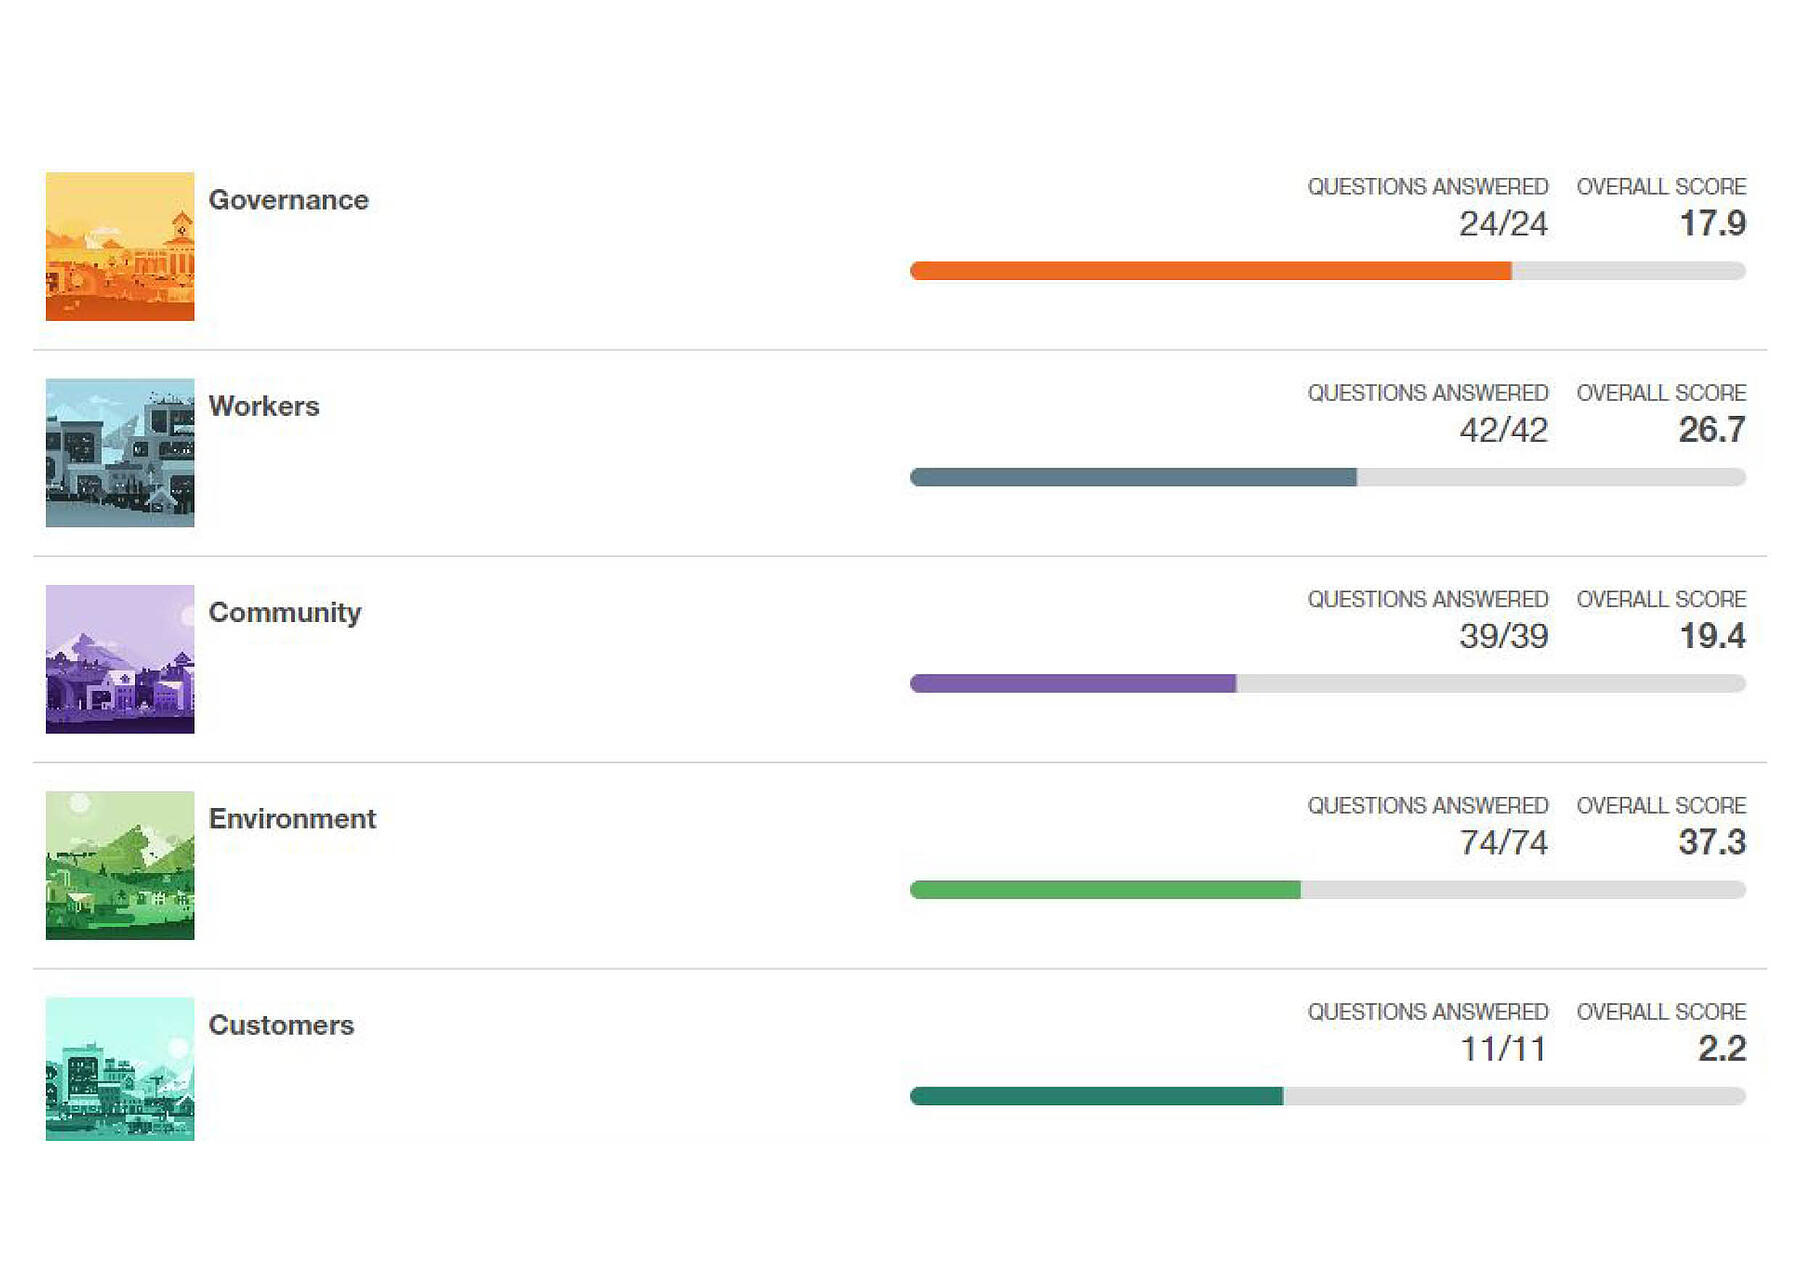Select the Governance section title

coord(288,200)
